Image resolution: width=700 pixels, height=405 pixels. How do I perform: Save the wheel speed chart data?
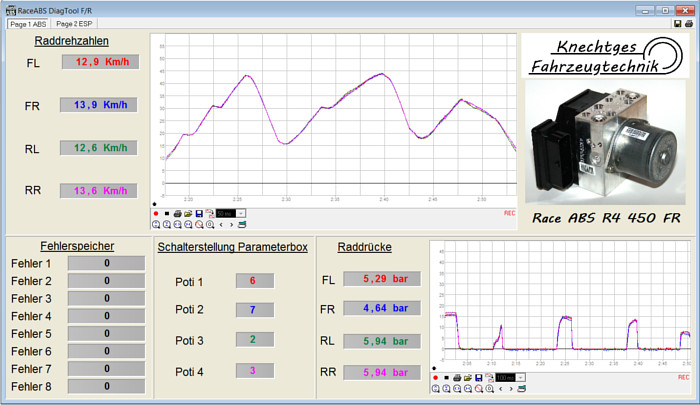pyautogui.click(x=199, y=213)
